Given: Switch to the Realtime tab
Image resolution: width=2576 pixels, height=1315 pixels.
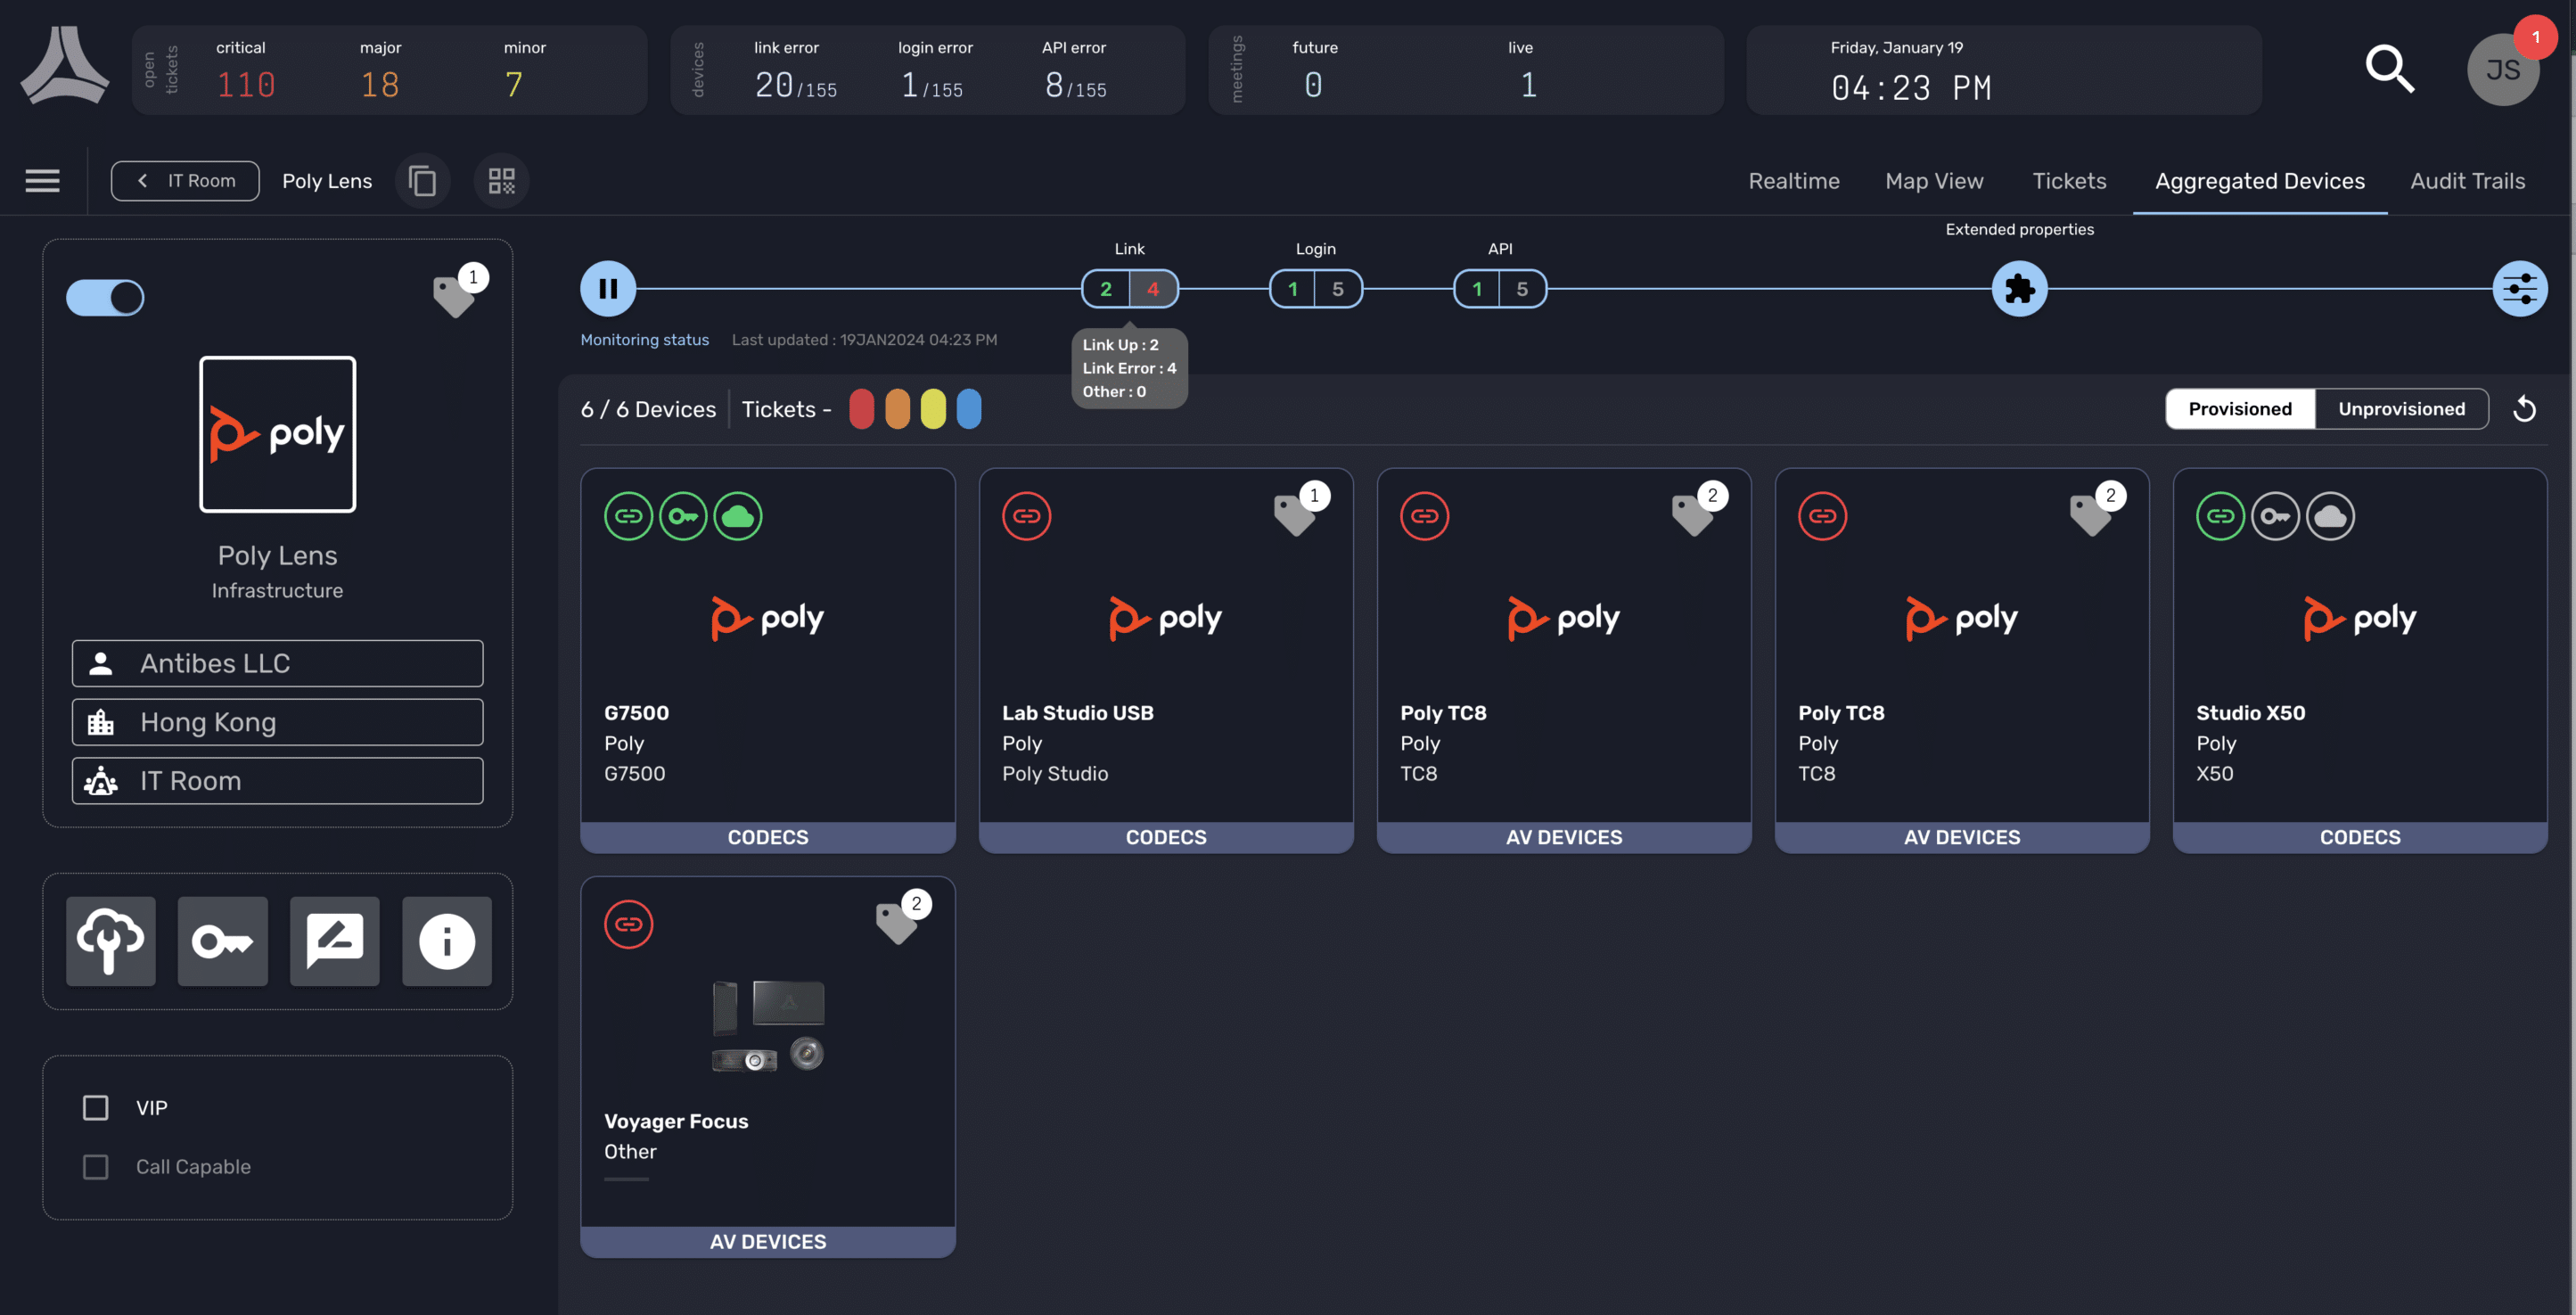Looking at the screenshot, I should pos(1793,181).
